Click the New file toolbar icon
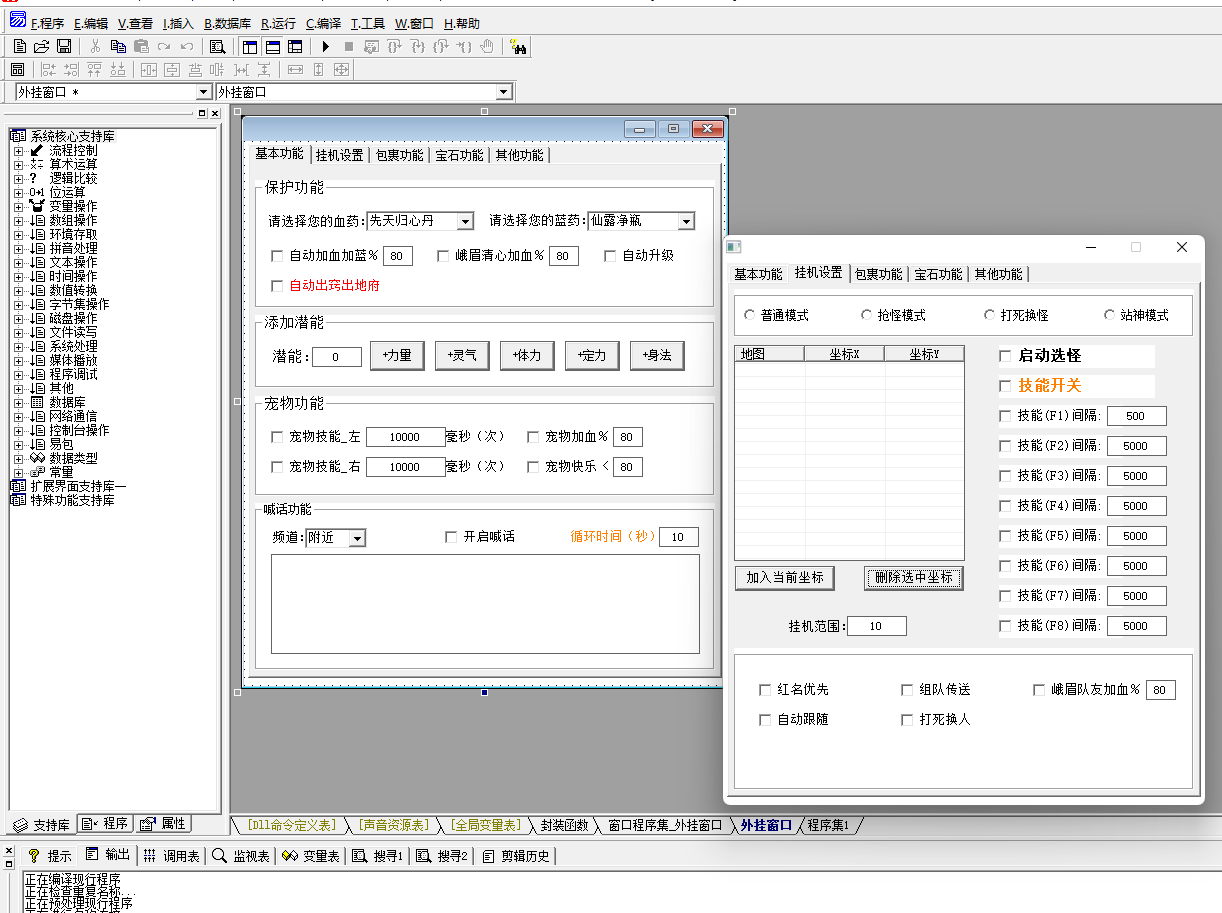Image resolution: width=1222 pixels, height=913 pixels. (x=20, y=46)
